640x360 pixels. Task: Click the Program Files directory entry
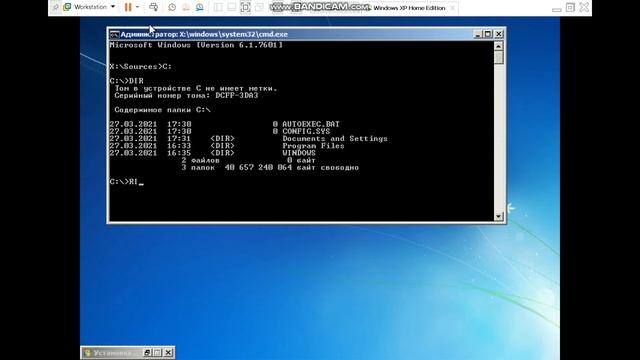(x=313, y=146)
